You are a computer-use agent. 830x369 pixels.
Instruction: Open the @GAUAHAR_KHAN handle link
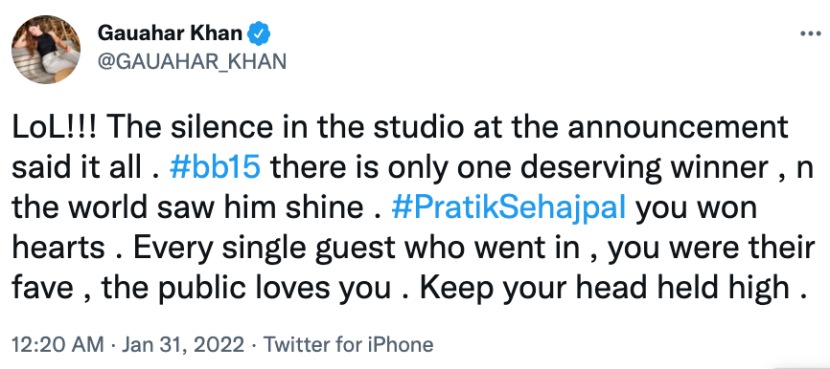[x=192, y=62]
